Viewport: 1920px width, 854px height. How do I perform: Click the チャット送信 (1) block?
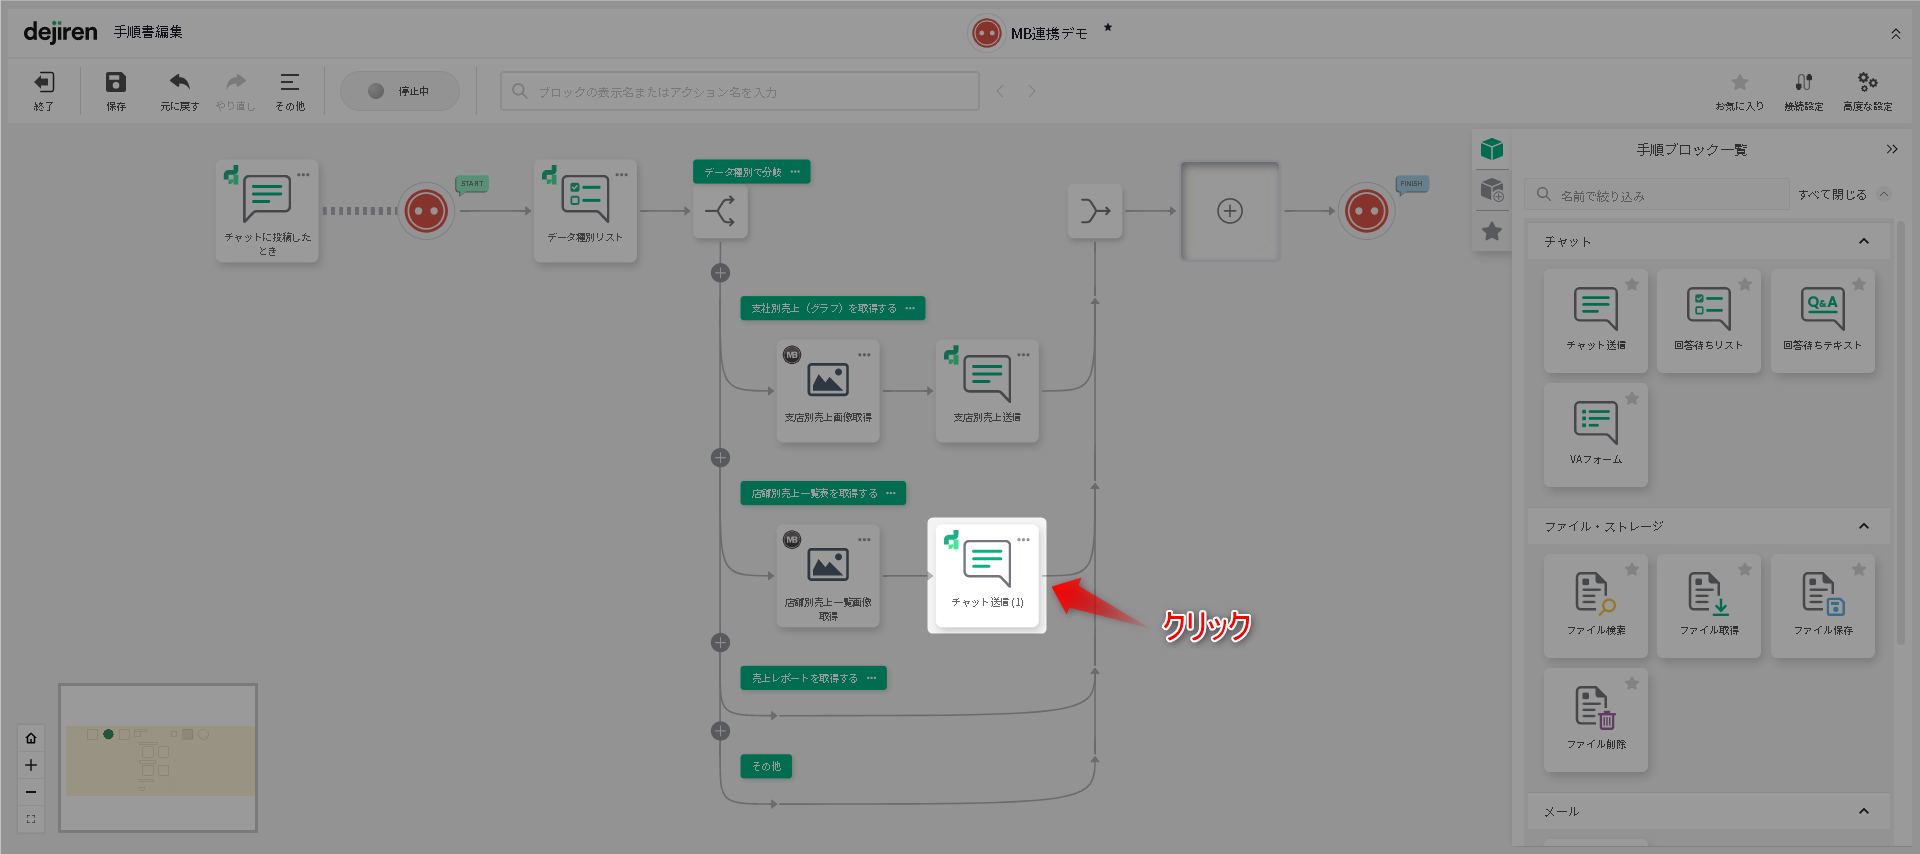click(987, 576)
